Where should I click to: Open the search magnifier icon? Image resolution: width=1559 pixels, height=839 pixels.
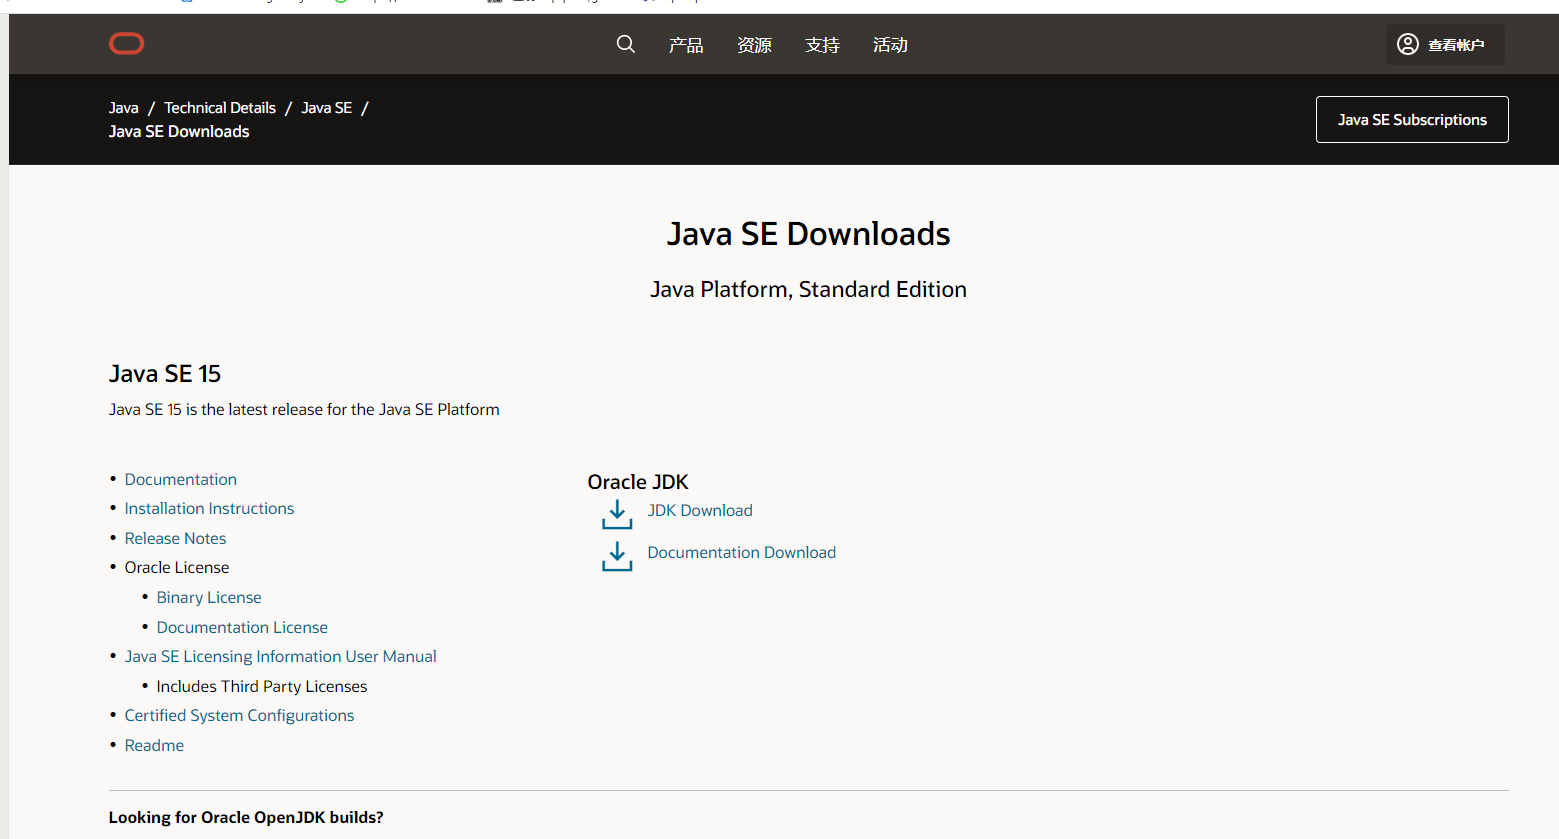[x=626, y=44]
